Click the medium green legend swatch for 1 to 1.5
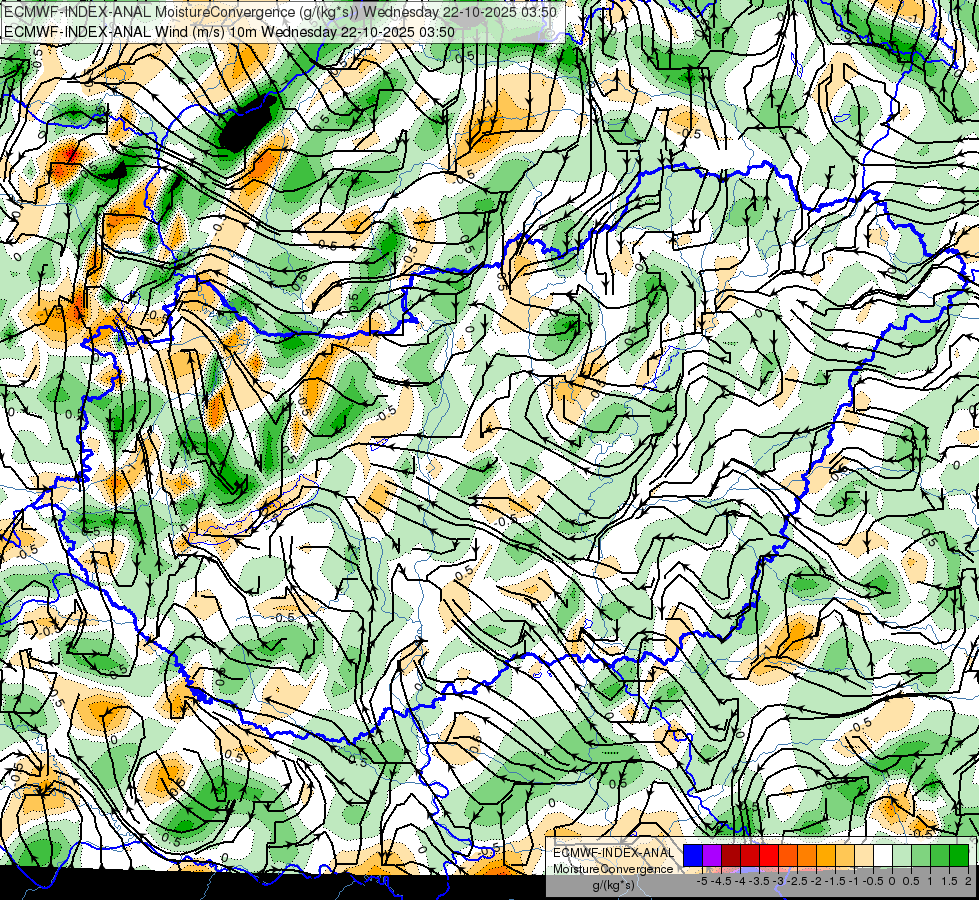The height and width of the screenshot is (900, 979). click(x=940, y=856)
